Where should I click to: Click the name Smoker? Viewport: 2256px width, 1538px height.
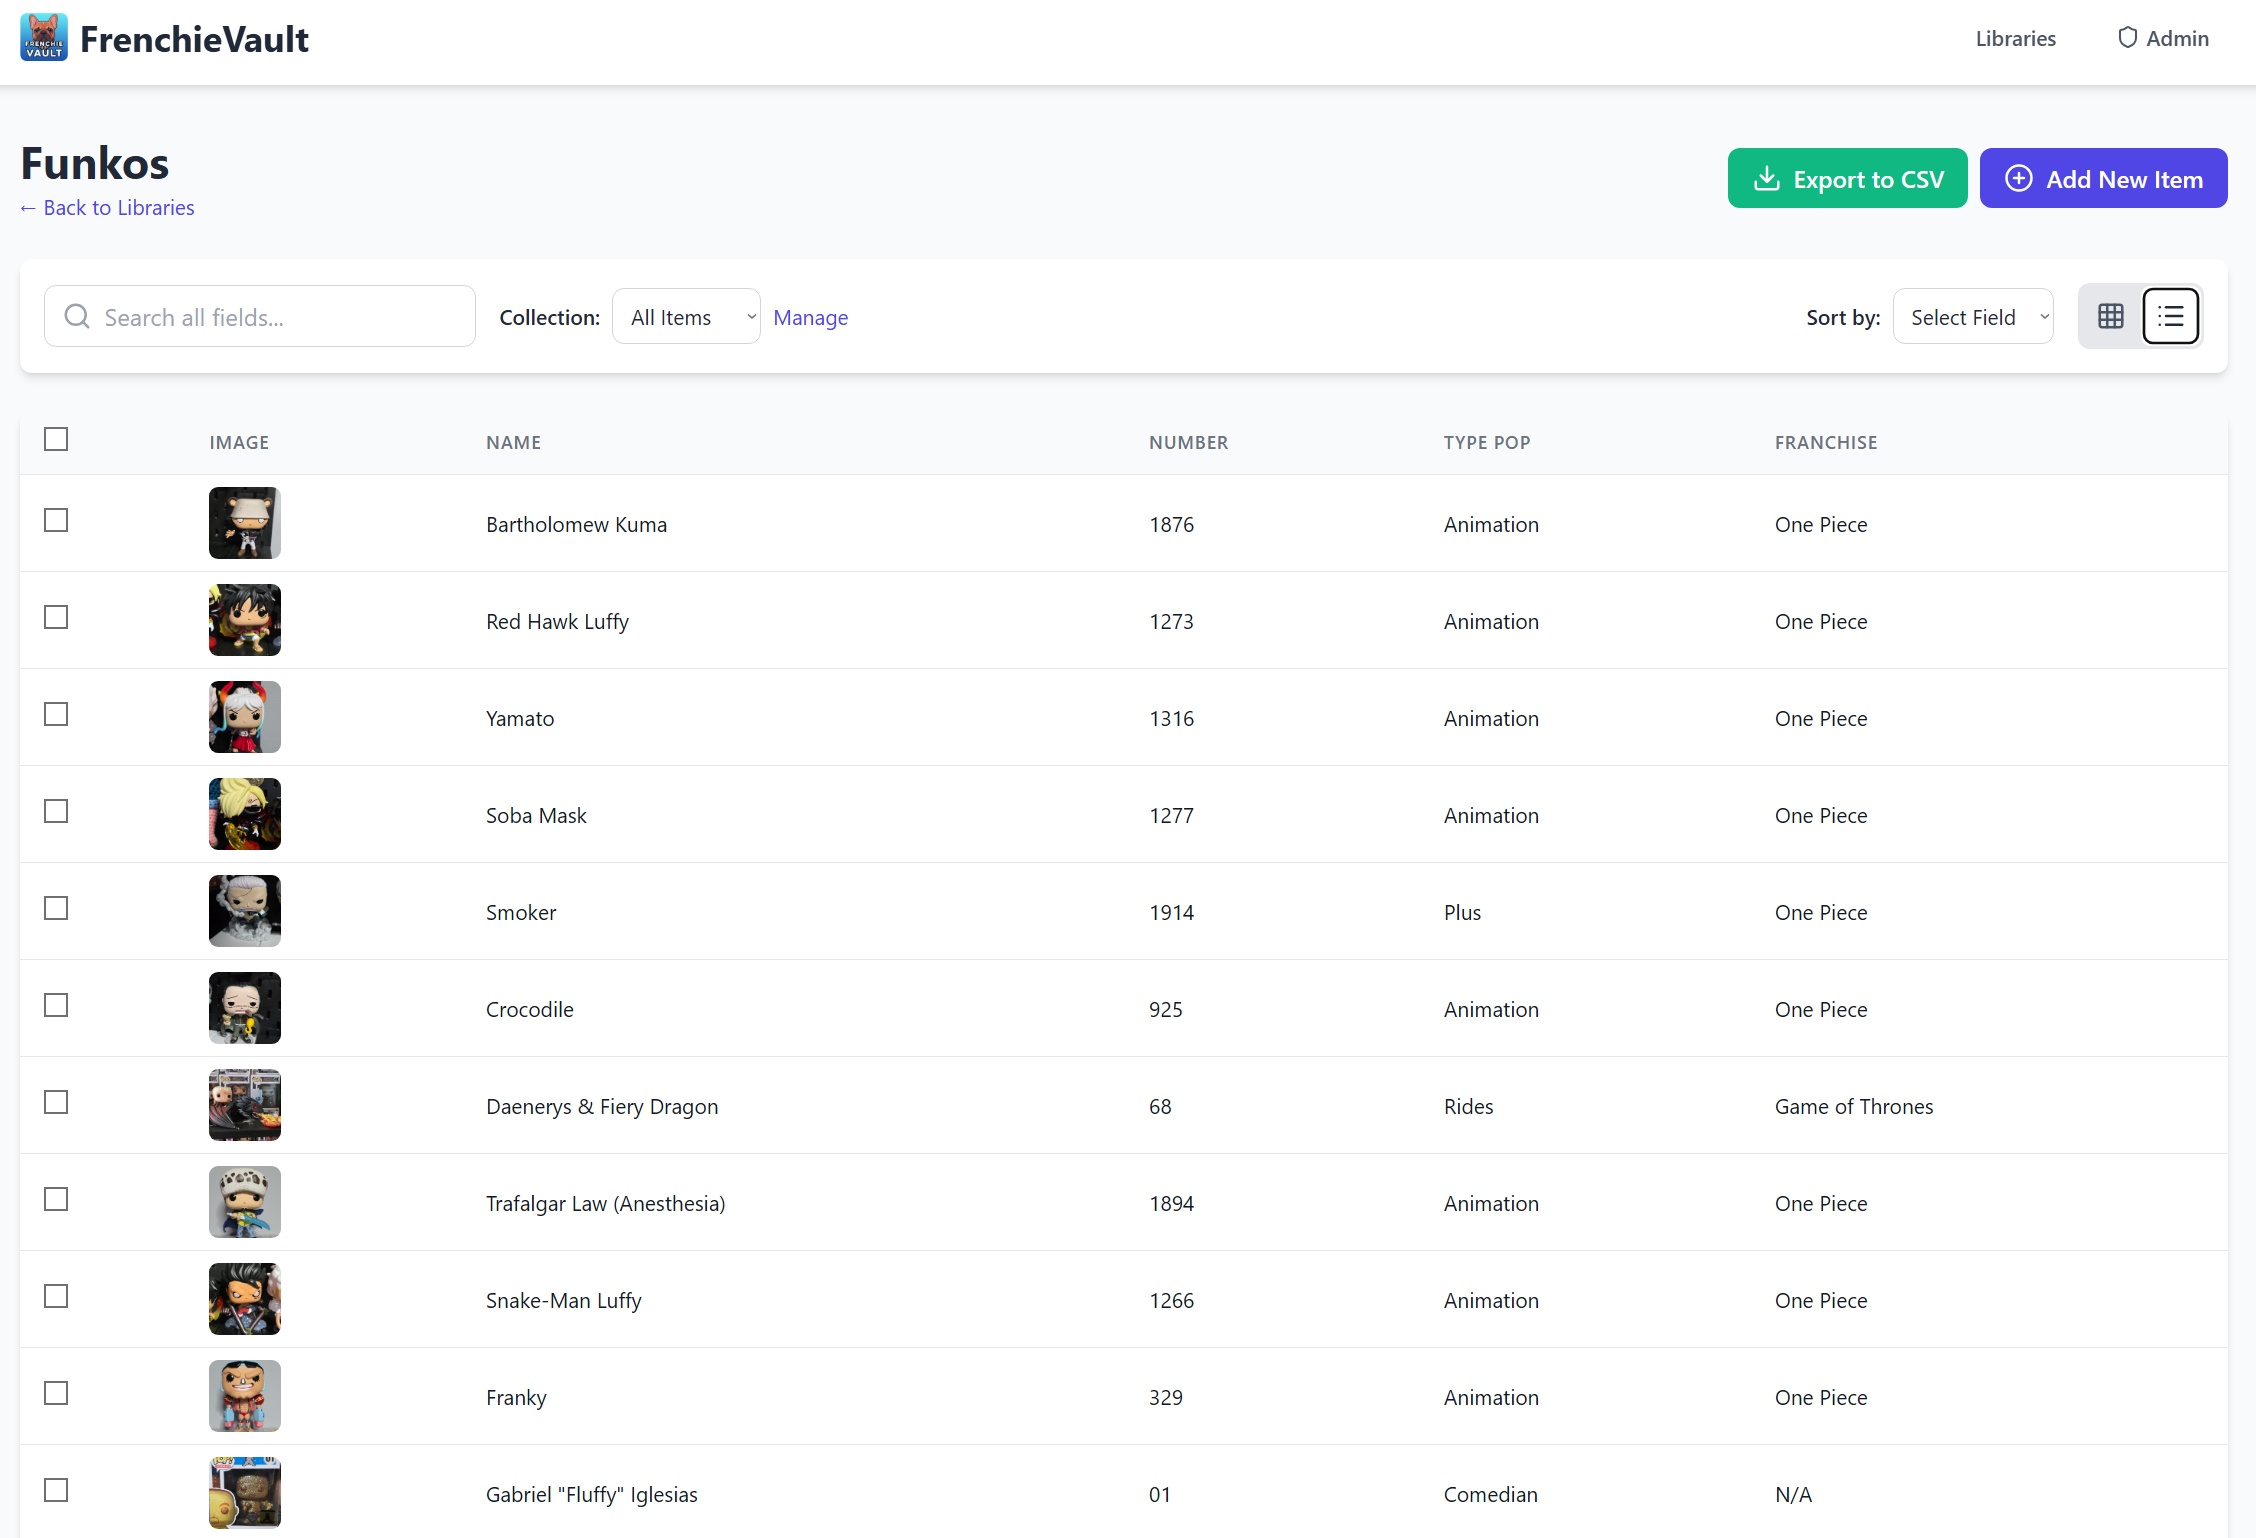point(521,913)
